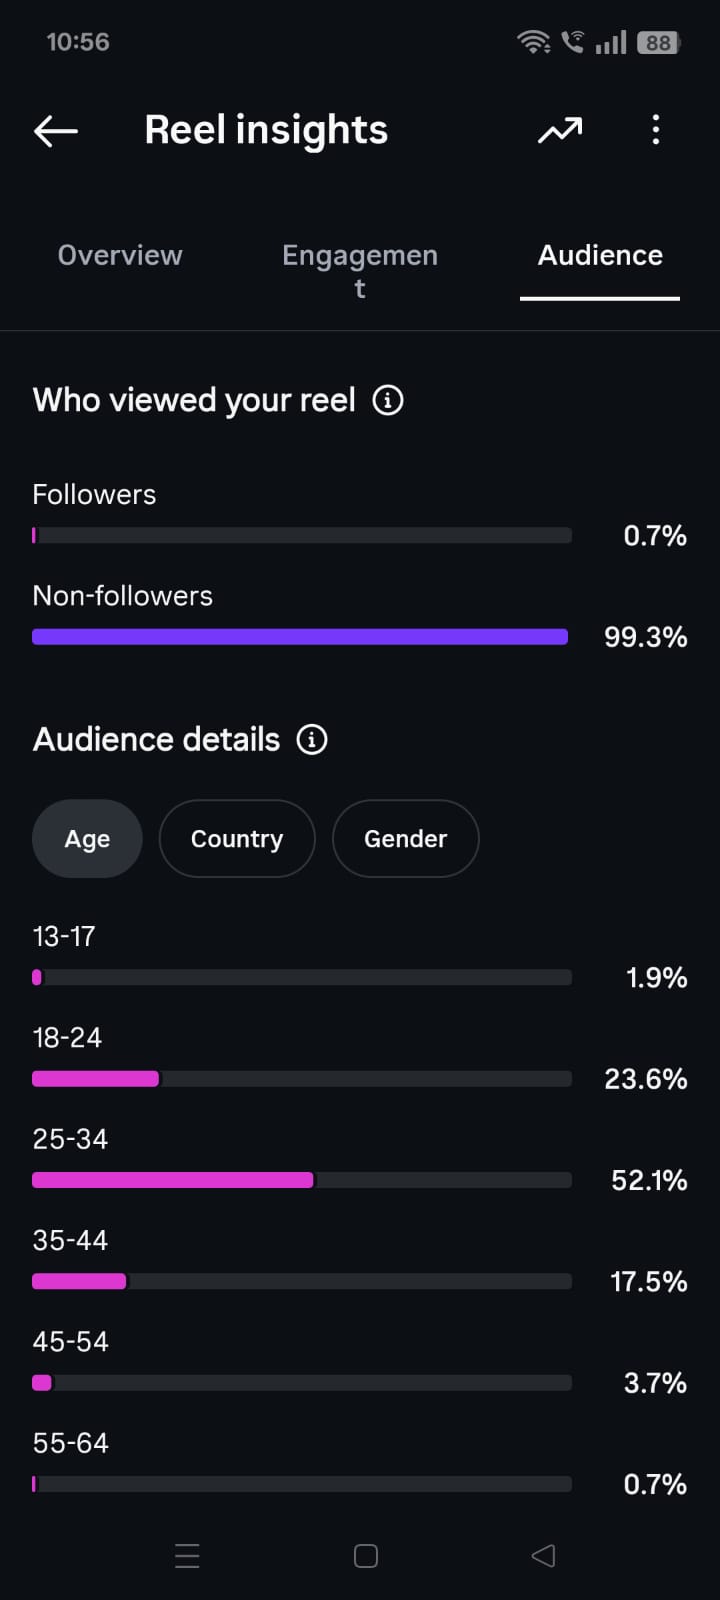Screen dimensions: 720x1600
Task: Tap the Reel insights page title
Action: pos(266,130)
